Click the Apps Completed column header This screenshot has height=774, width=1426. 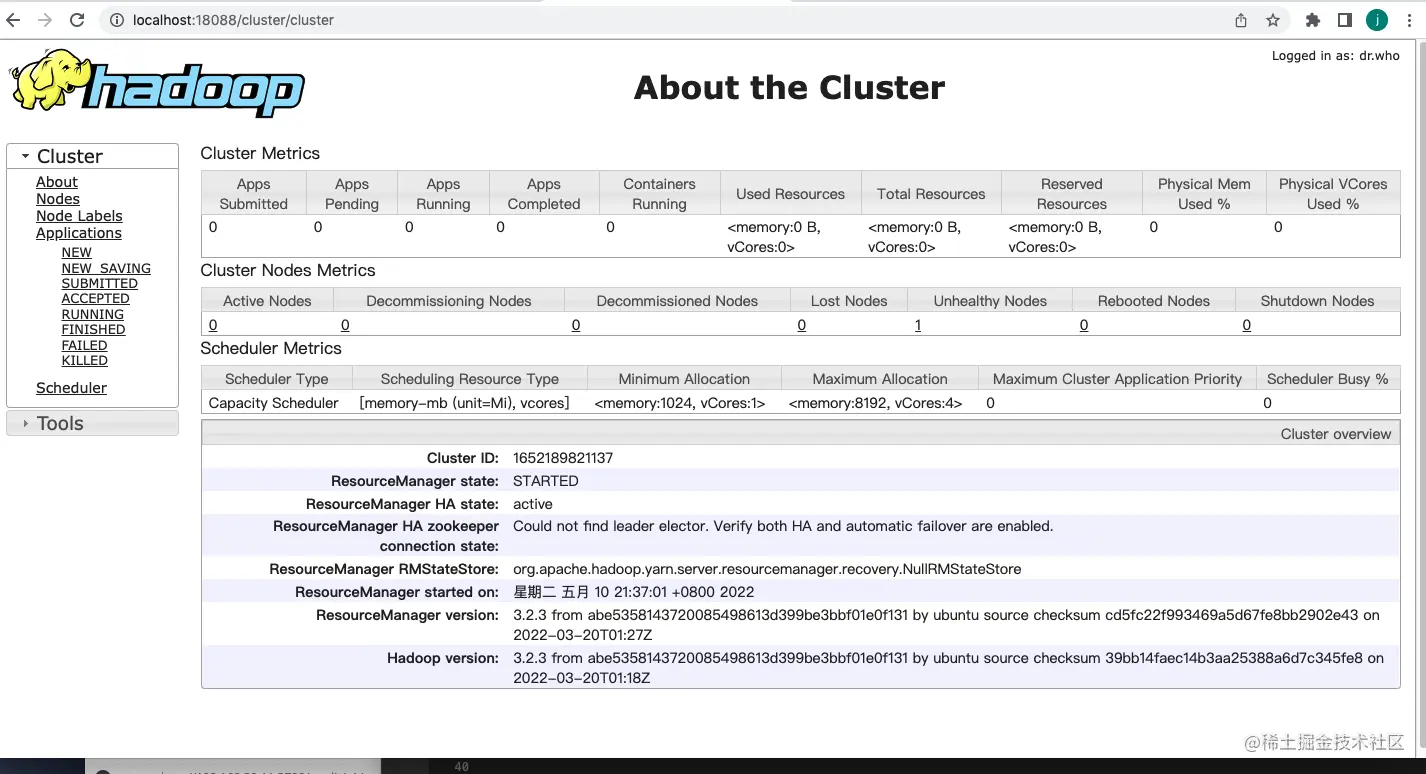coord(544,194)
